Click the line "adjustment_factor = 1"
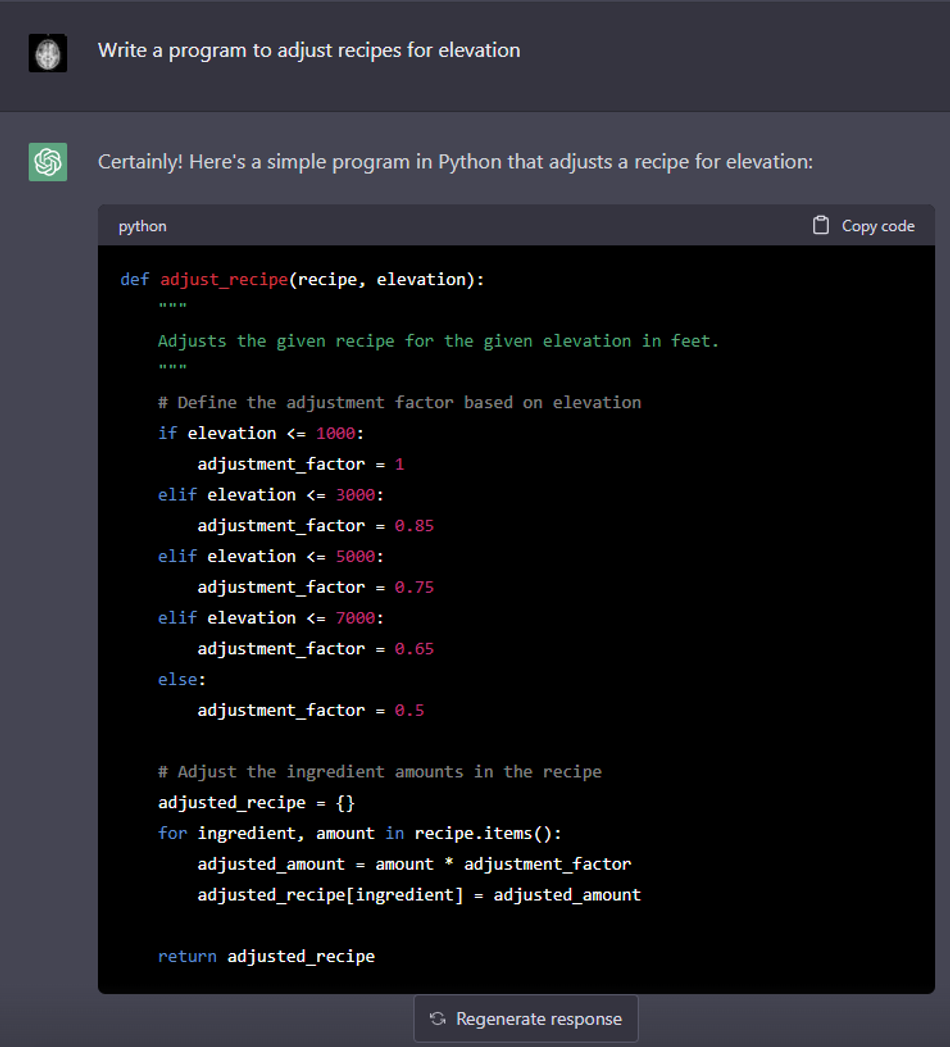Viewport: 950px width, 1047px height. pos(300,464)
